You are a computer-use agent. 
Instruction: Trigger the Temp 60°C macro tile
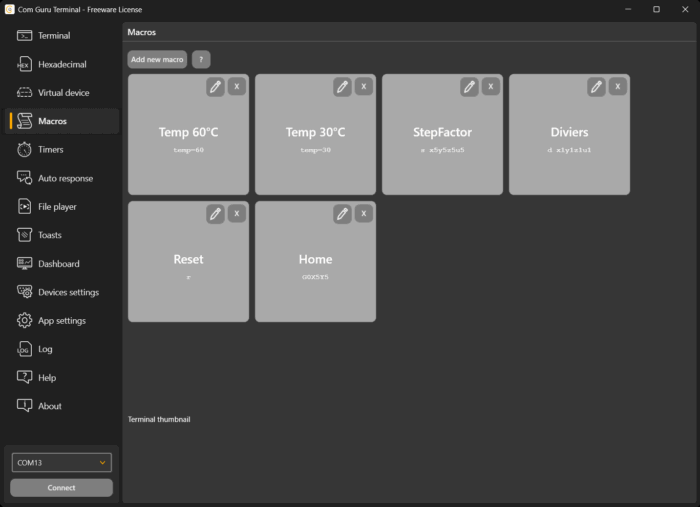[188, 140]
